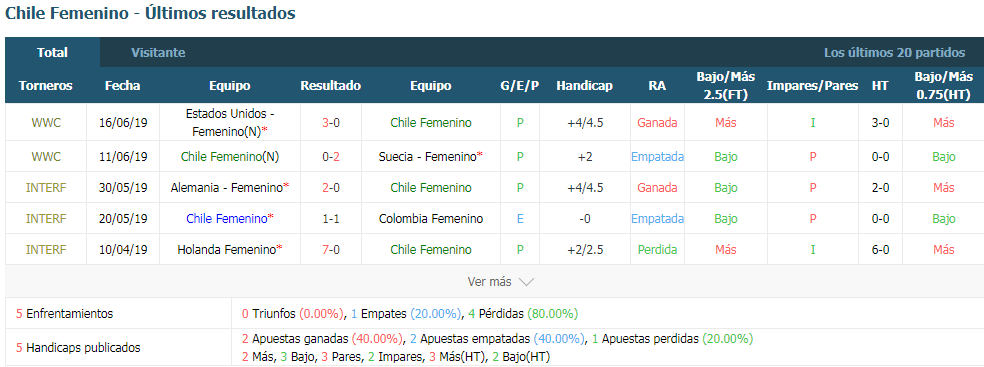Open the Suecia - Femenino team link
Viewport: 984px width, 367px height.
click(x=430, y=156)
